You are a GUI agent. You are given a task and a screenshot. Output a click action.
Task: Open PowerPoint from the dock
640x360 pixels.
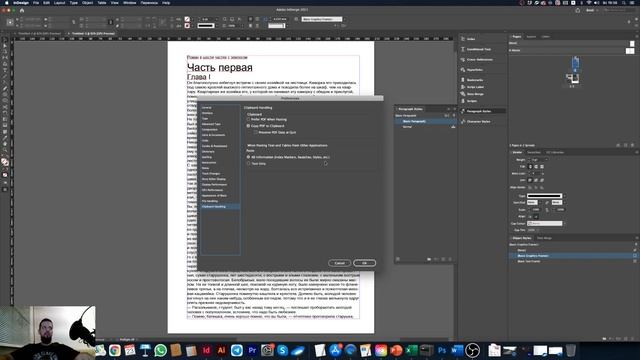click(396, 350)
